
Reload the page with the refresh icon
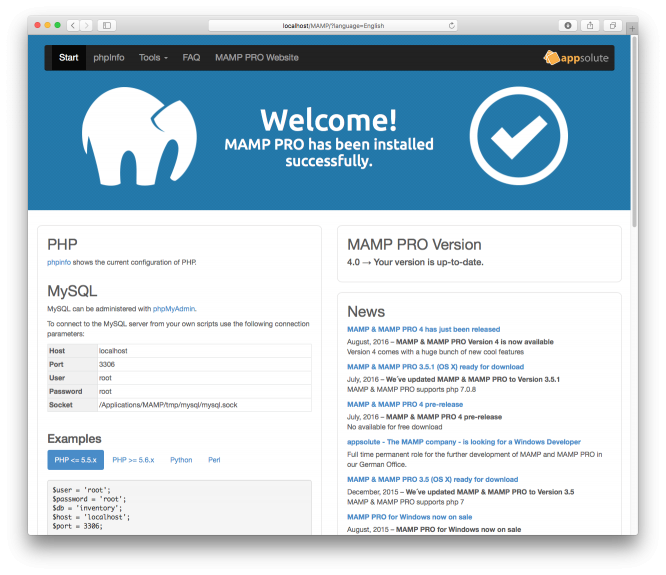(452, 25)
